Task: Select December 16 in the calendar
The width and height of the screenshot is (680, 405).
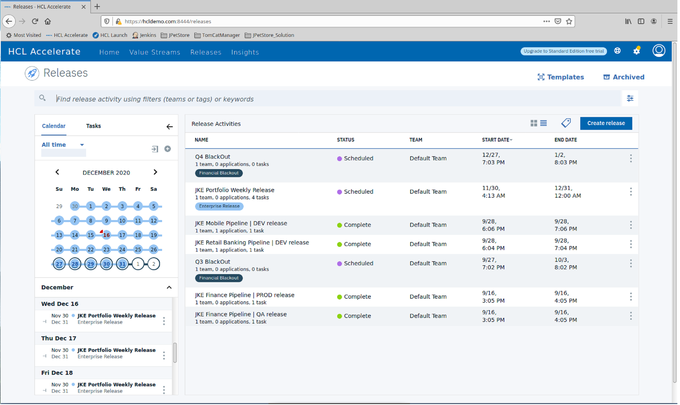Action: tap(106, 235)
